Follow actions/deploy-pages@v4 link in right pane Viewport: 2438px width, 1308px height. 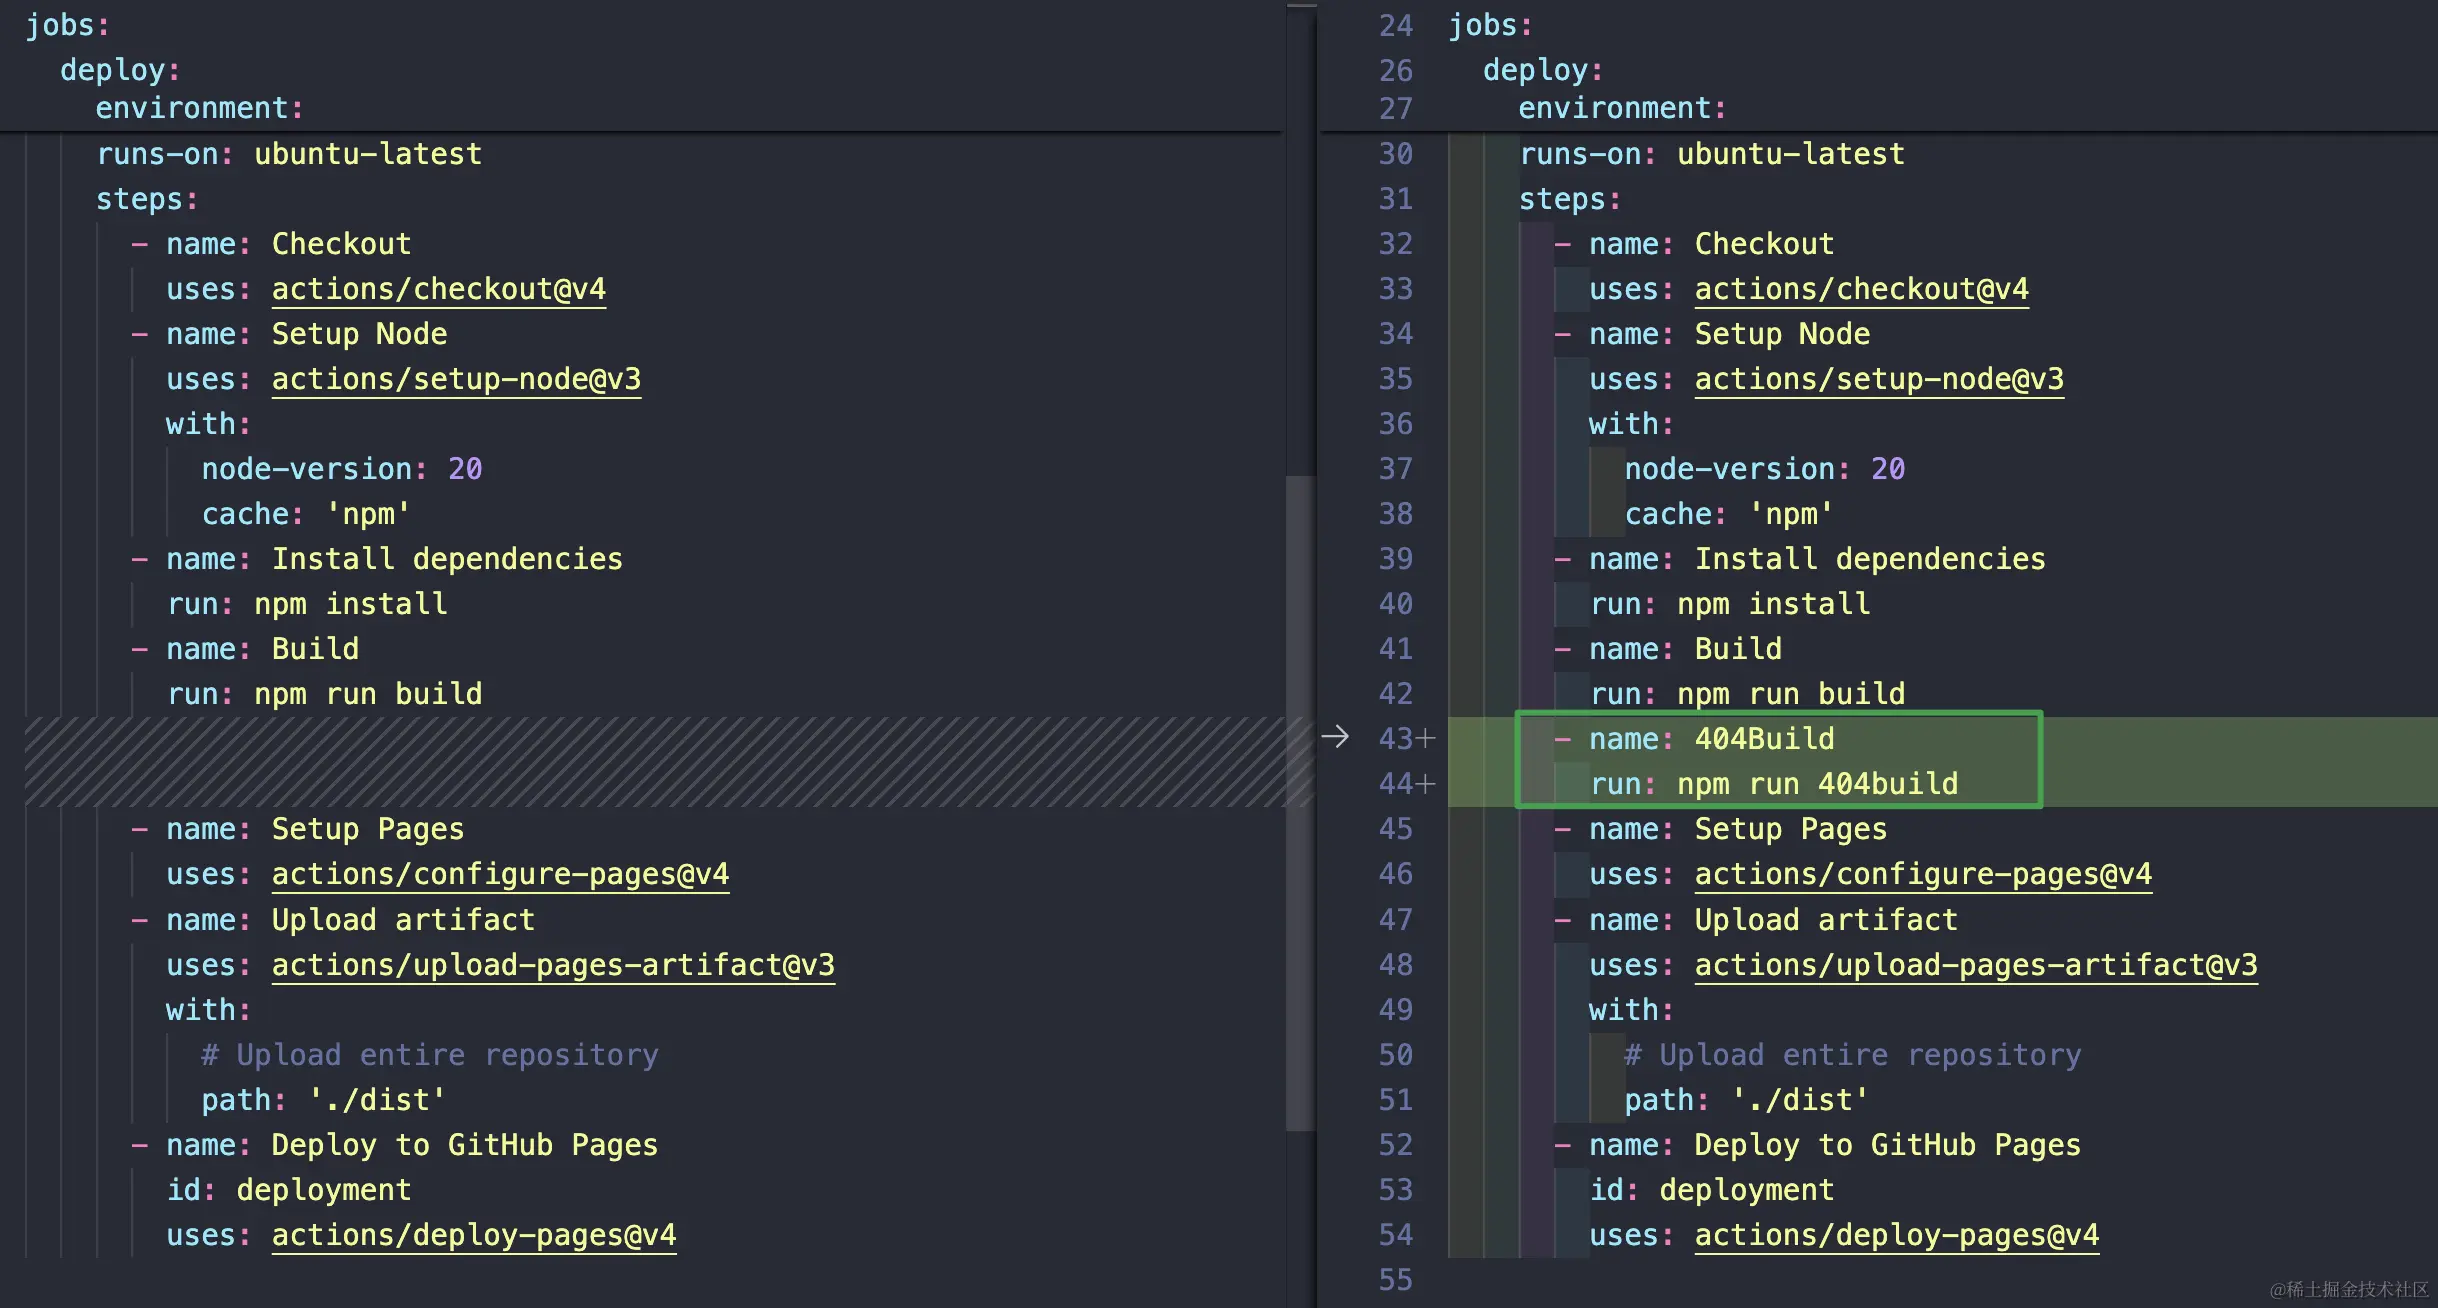tap(1896, 1235)
